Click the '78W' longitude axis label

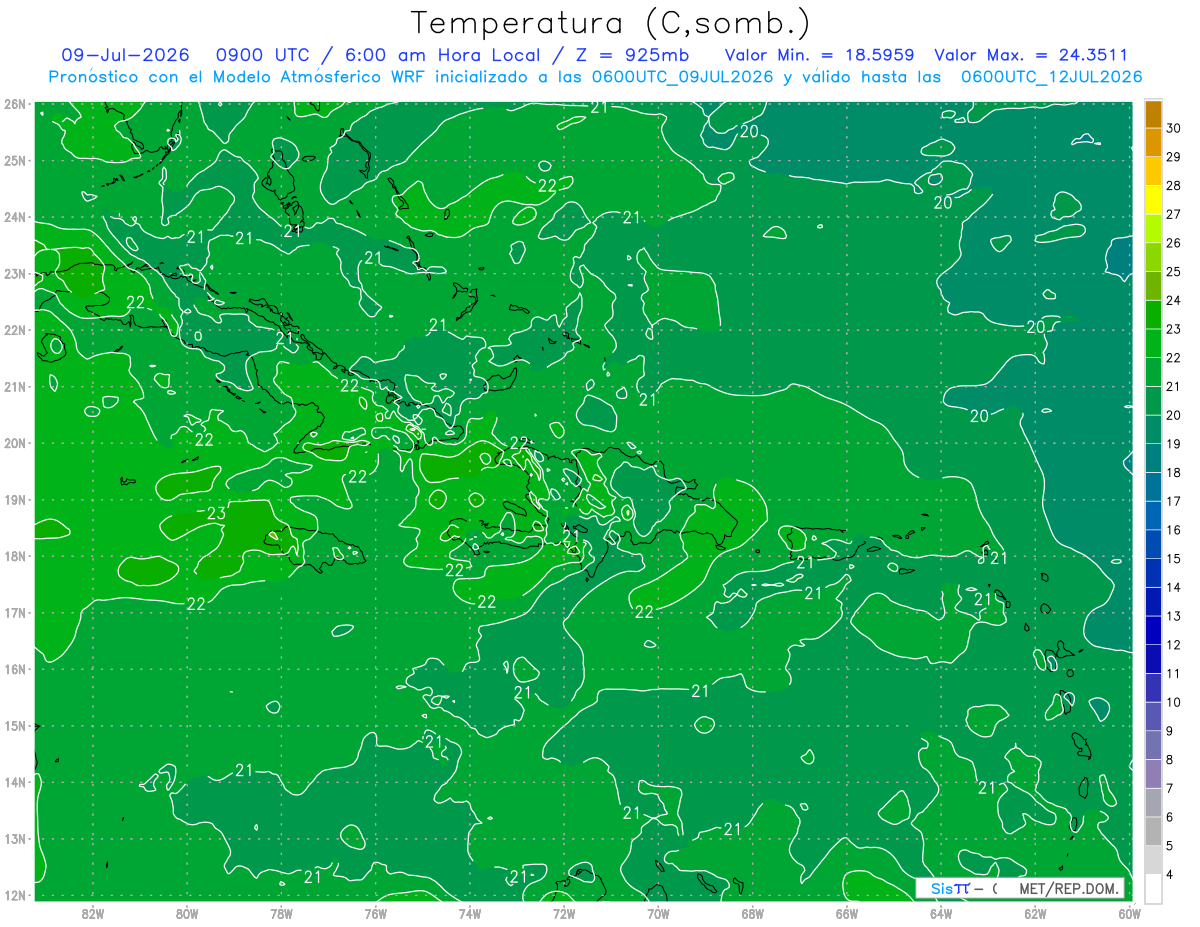(x=281, y=912)
